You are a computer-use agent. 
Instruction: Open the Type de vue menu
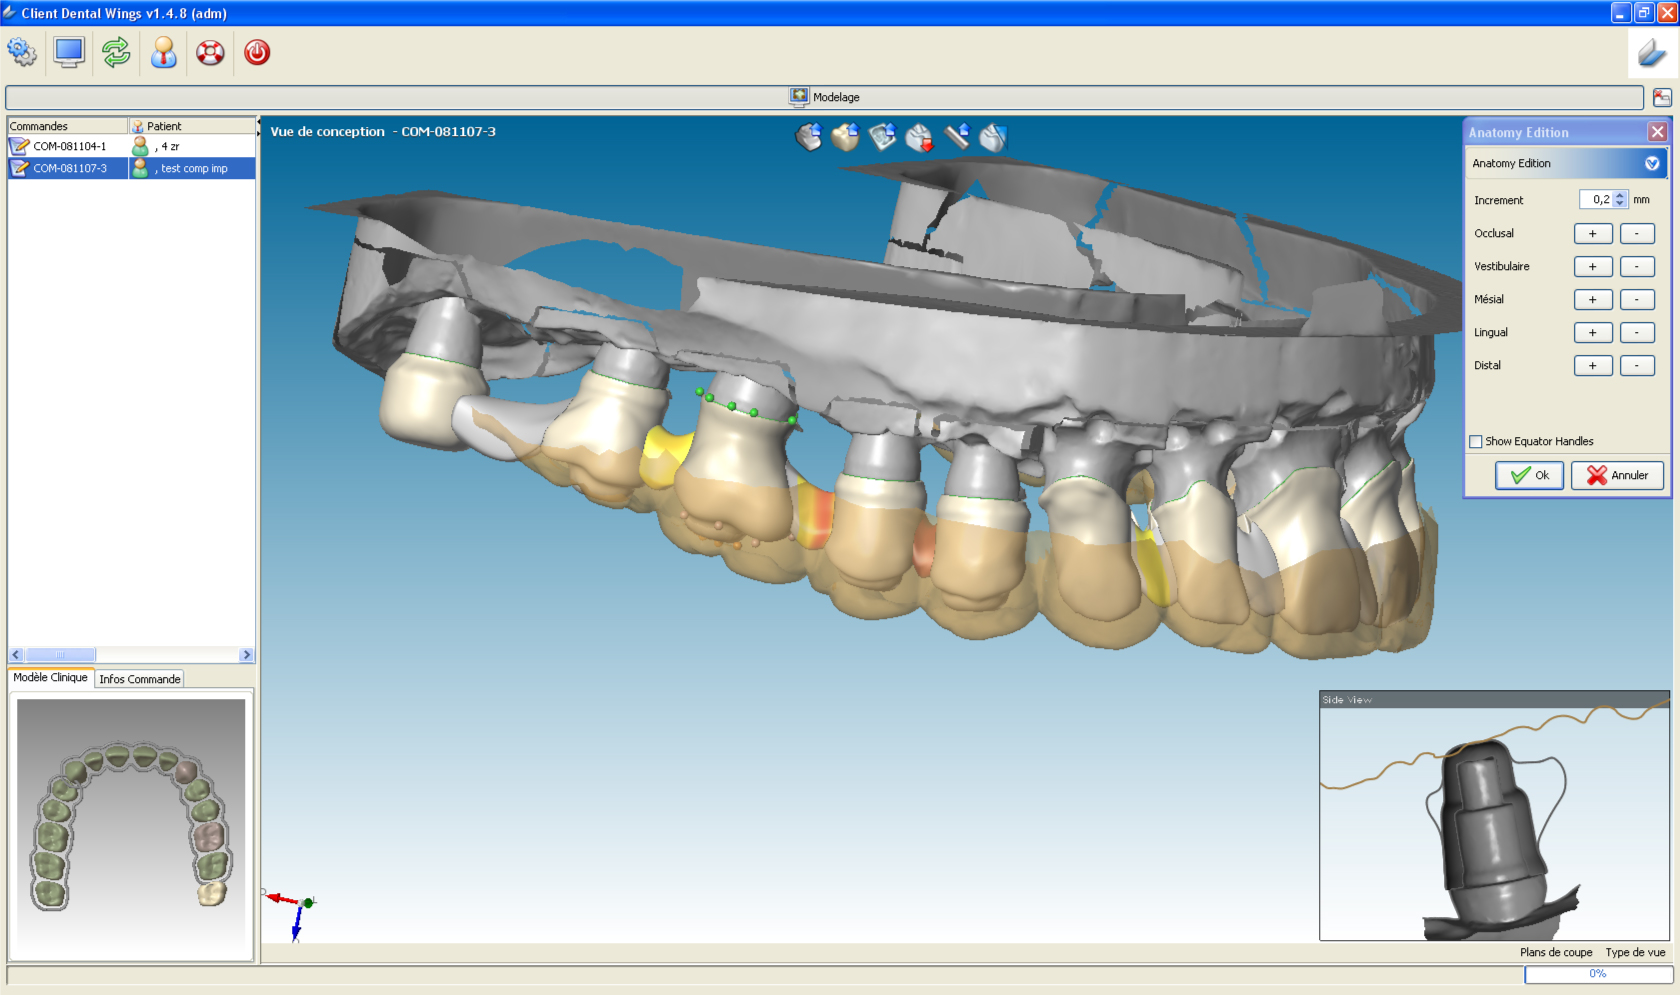1635,952
